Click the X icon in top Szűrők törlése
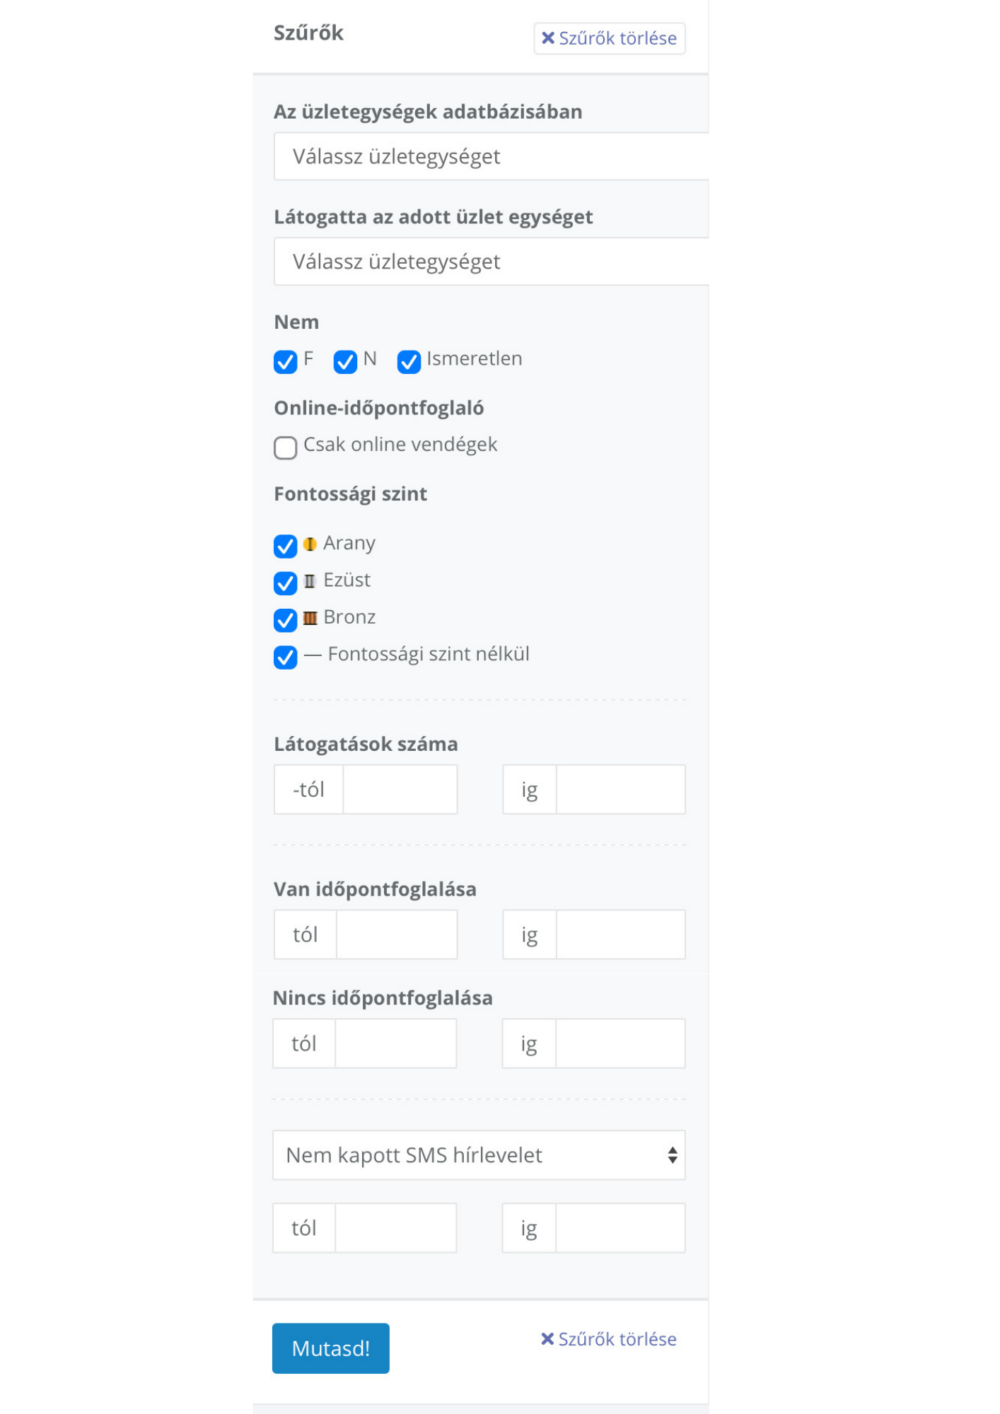This screenshot has height=1414, width=1000. pyautogui.click(x=548, y=38)
